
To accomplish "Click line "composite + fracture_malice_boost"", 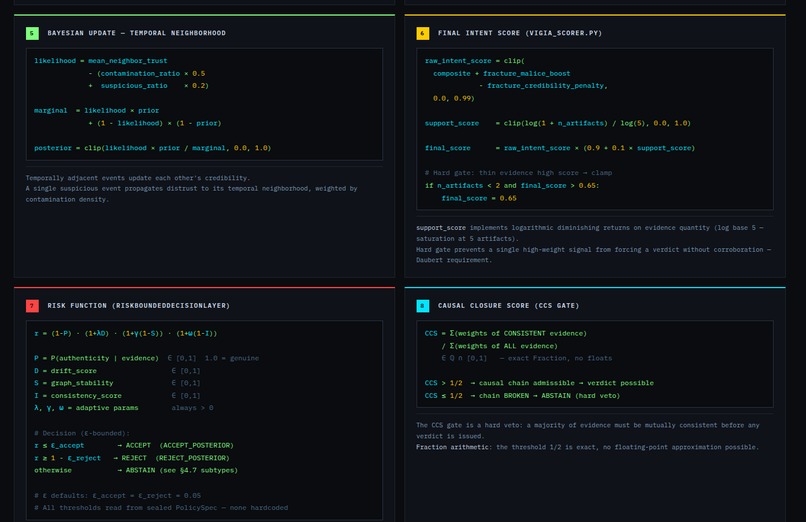I will 502,73.
